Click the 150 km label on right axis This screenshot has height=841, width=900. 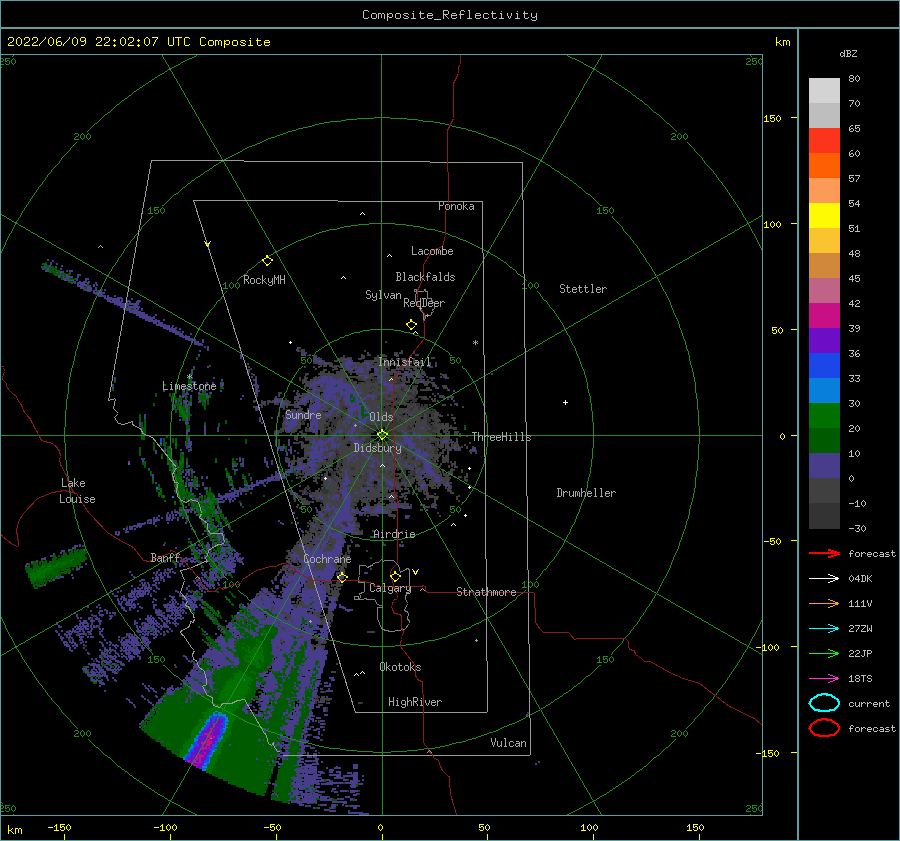[772, 118]
